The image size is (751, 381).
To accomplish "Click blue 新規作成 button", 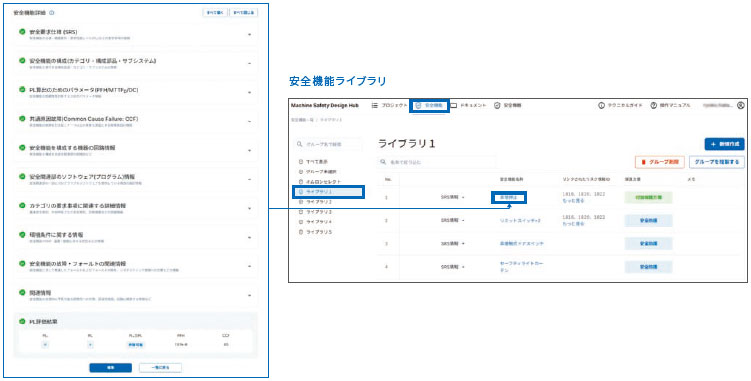I will [724, 144].
